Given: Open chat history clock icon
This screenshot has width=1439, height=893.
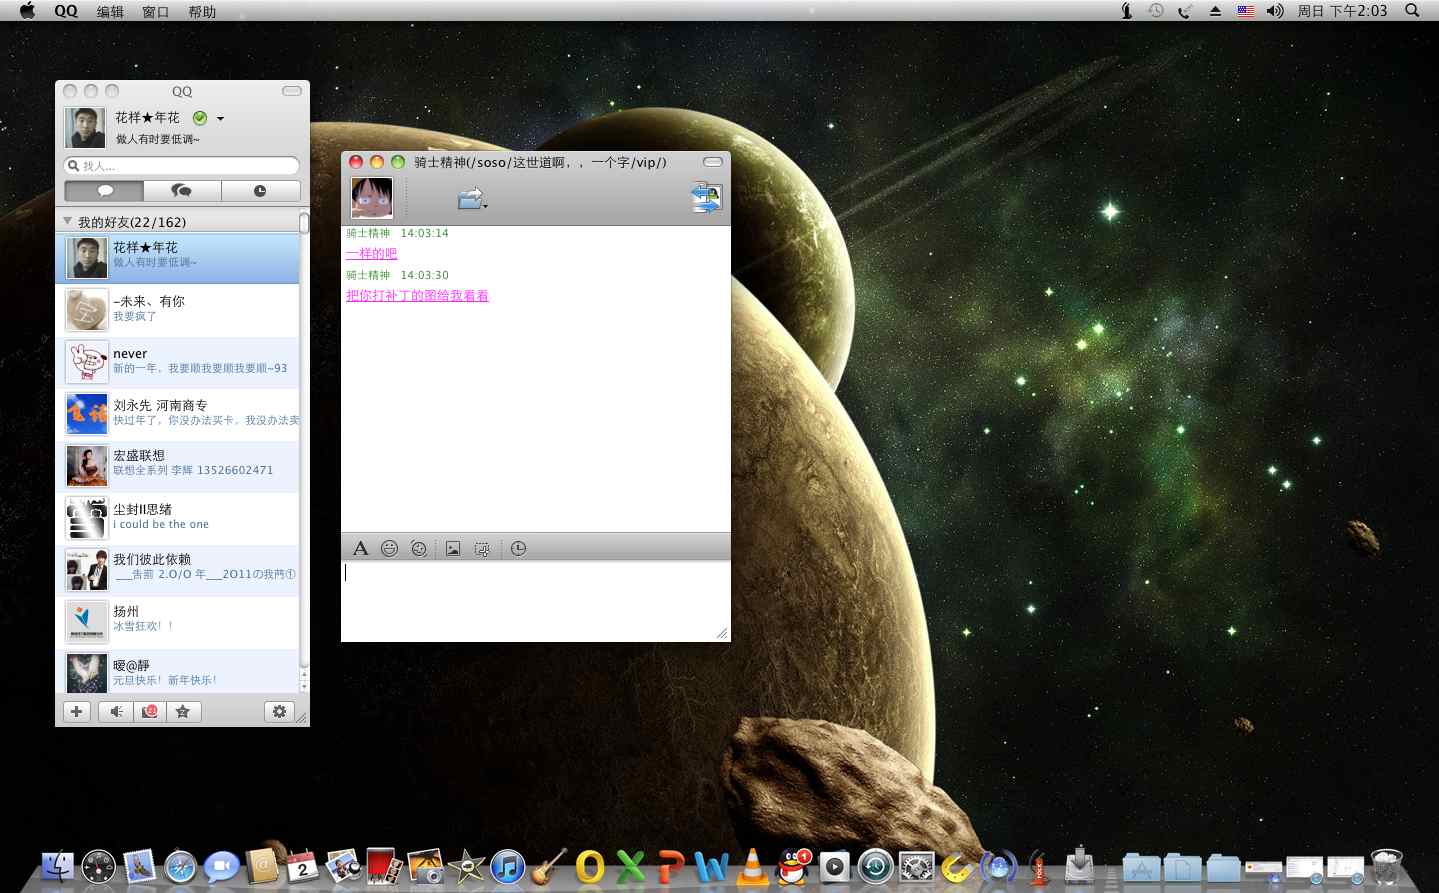Looking at the screenshot, I should point(518,548).
